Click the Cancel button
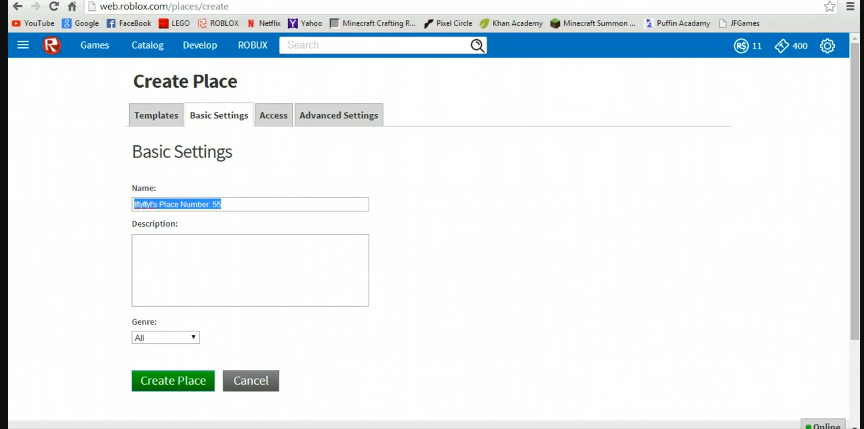This screenshot has width=864, height=429. (x=251, y=381)
